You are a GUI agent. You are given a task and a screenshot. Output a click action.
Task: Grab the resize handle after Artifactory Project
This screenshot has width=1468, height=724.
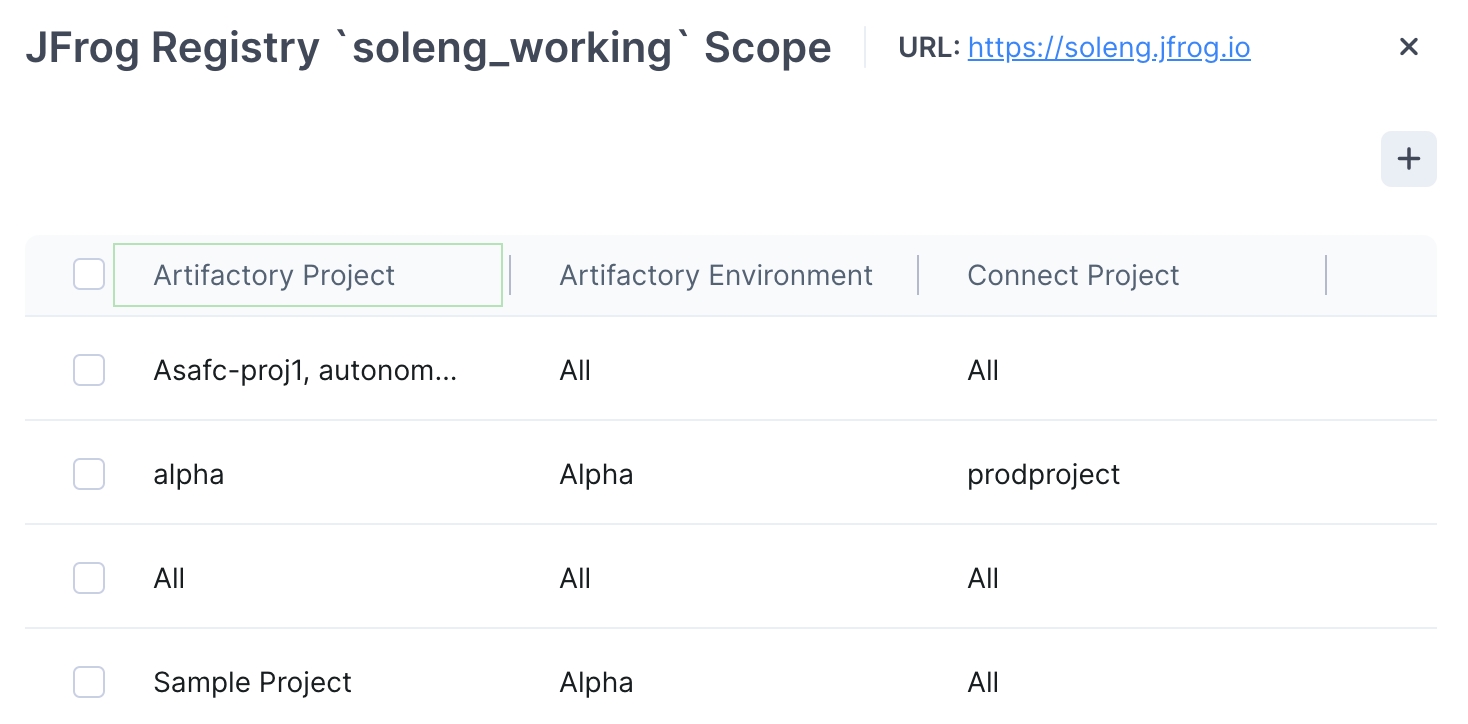tap(510, 275)
